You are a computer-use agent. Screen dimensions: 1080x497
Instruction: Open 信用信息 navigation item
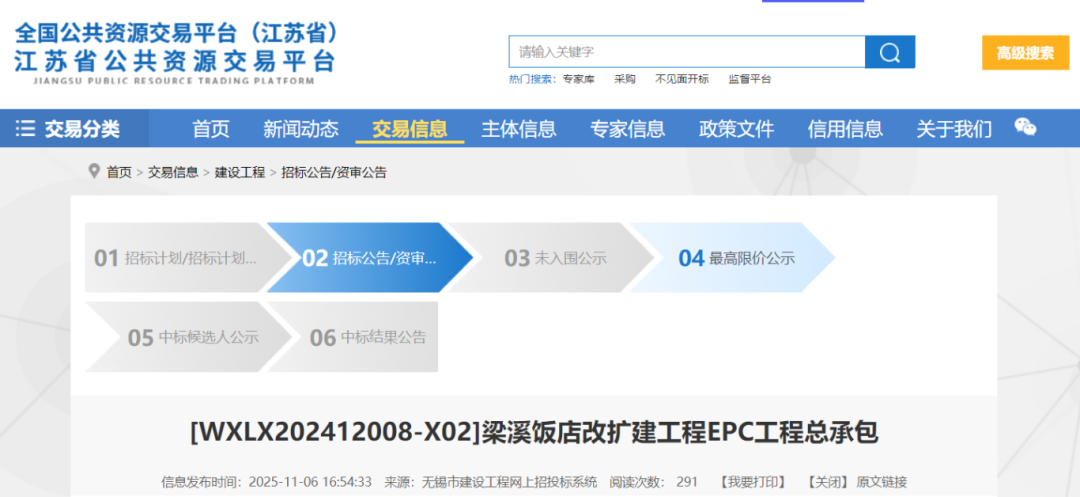click(845, 129)
